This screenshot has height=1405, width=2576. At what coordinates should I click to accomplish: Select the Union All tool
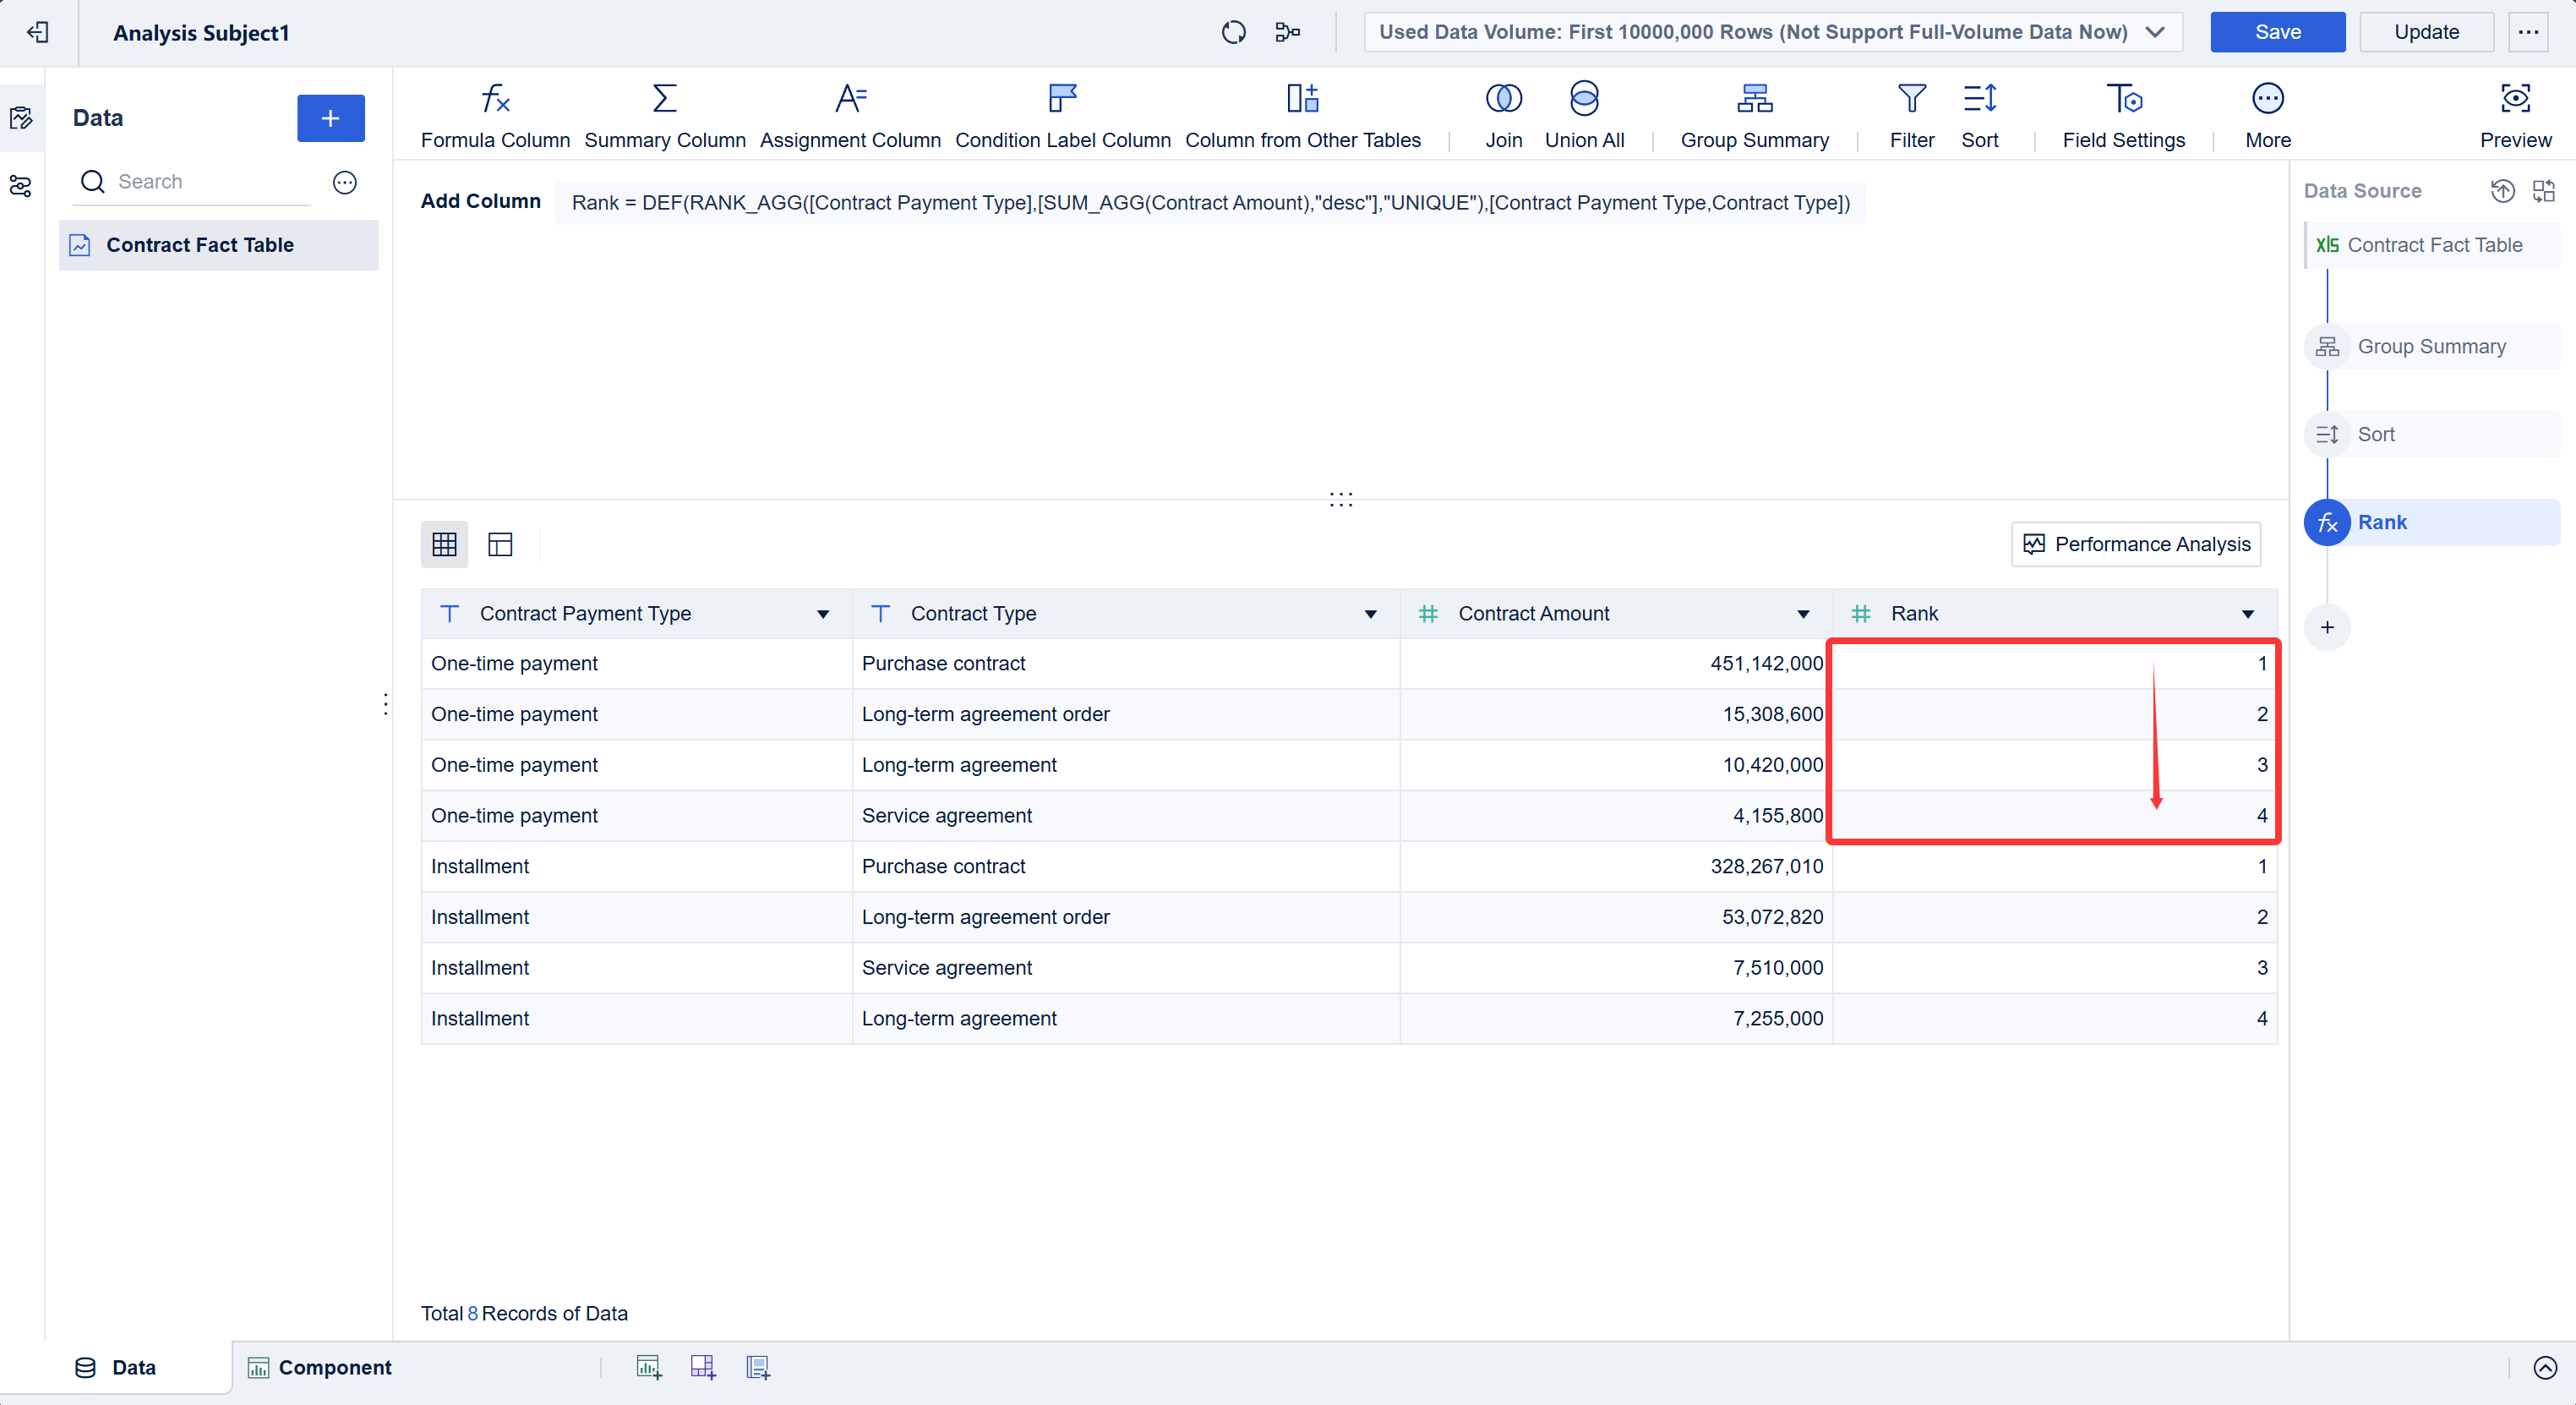(x=1584, y=114)
